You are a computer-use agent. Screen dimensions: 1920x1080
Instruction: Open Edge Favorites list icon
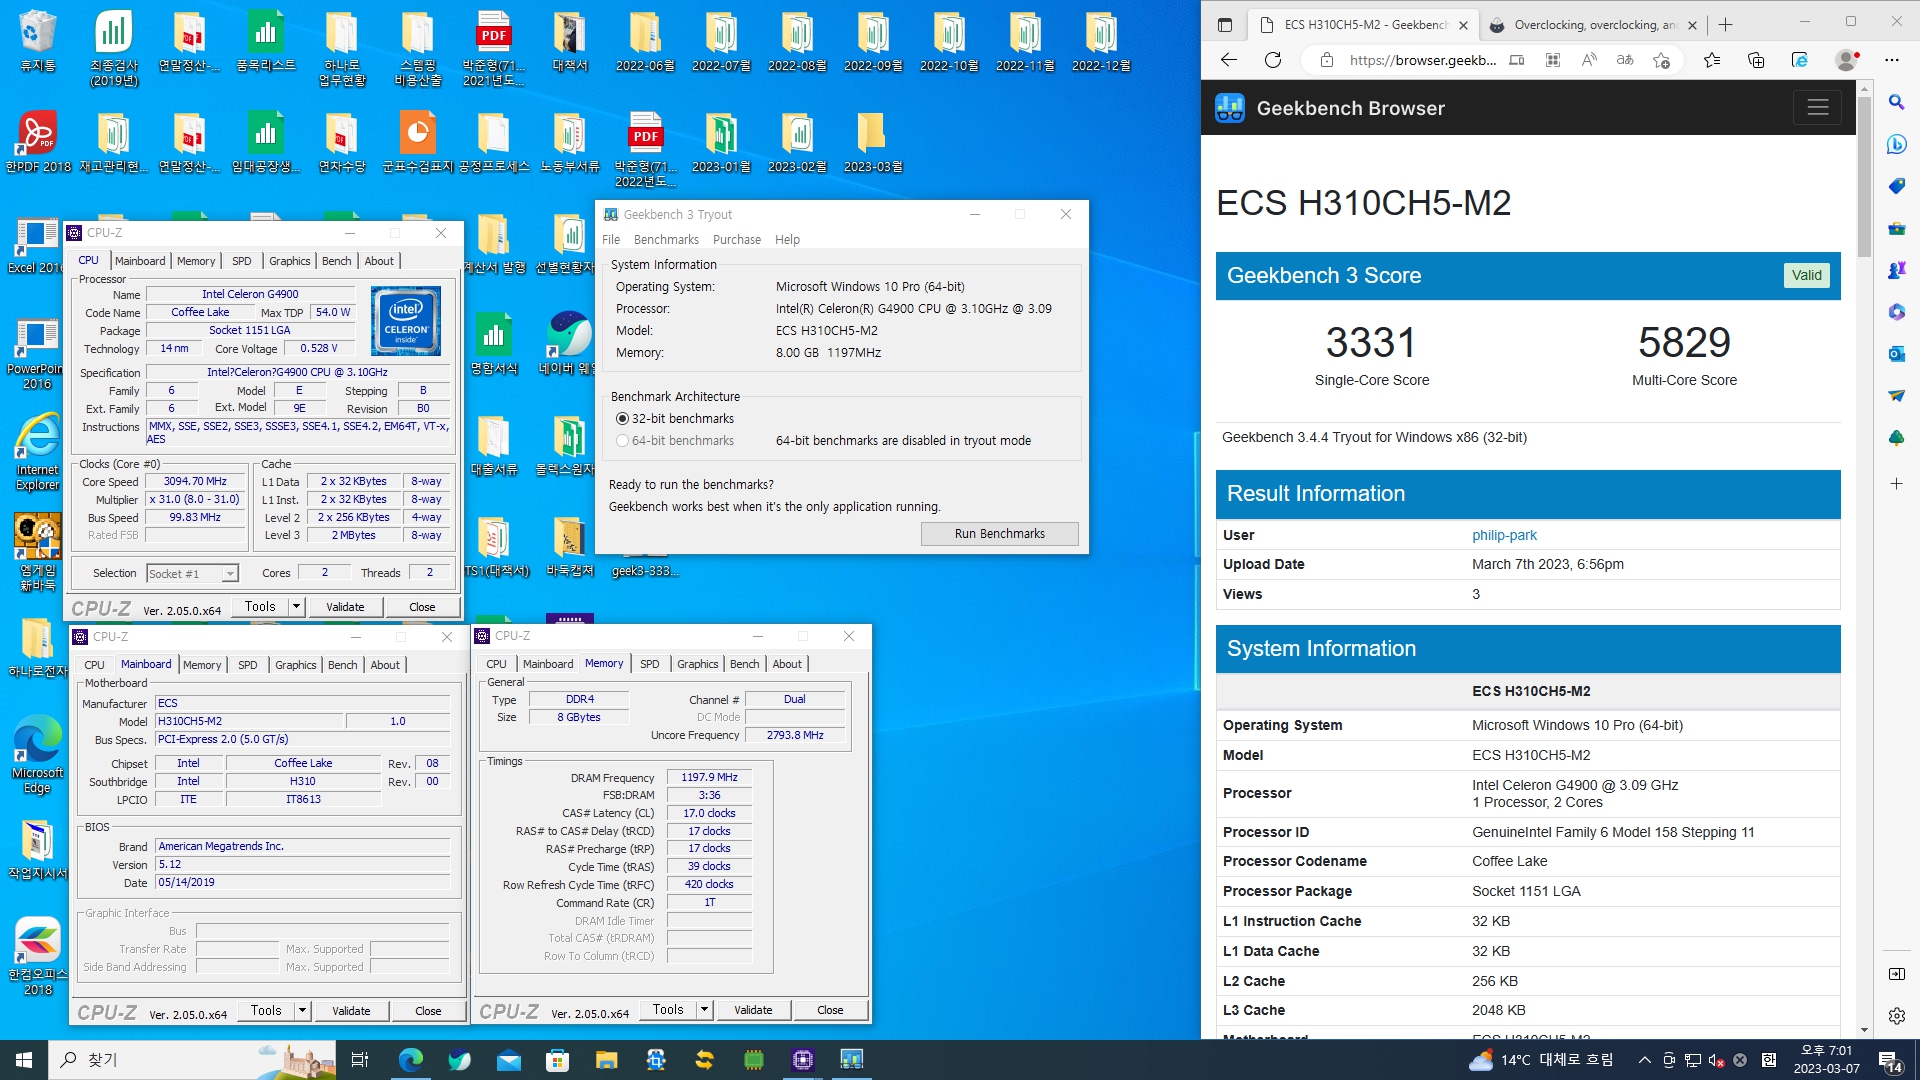(1712, 60)
